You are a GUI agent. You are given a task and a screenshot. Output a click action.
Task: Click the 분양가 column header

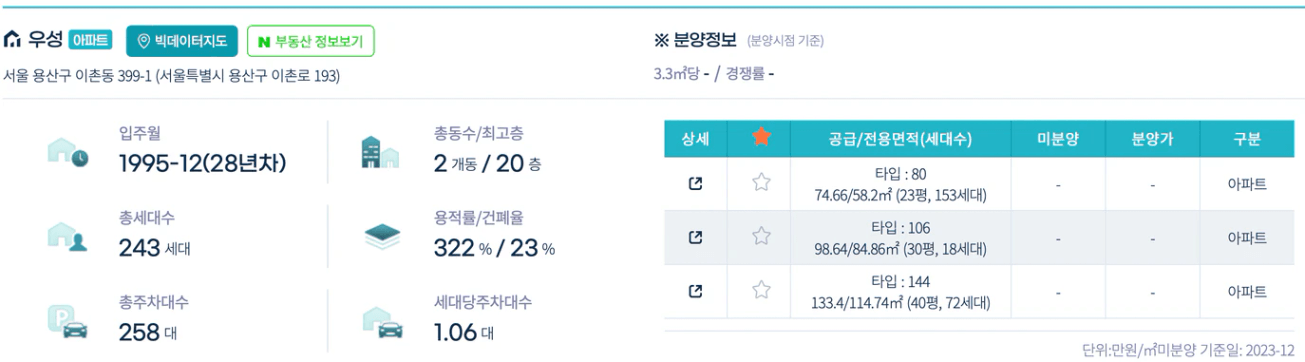[x=1151, y=140]
